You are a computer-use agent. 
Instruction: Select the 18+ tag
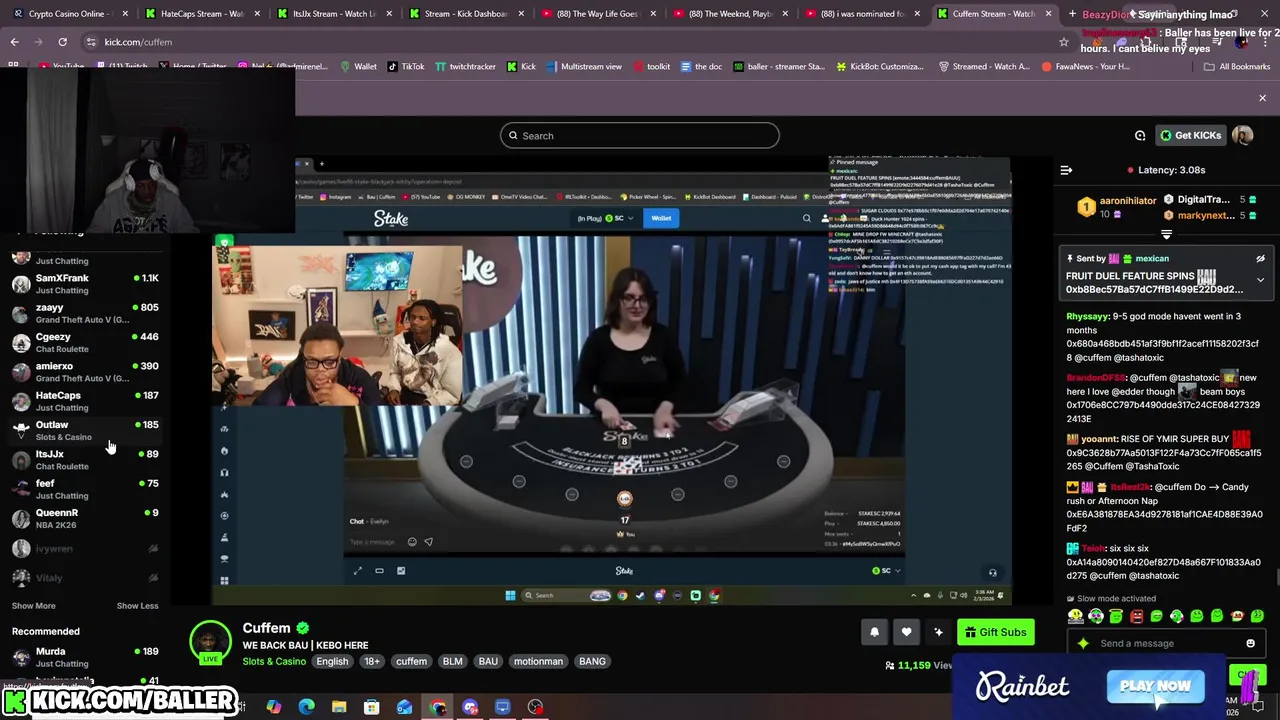372,661
